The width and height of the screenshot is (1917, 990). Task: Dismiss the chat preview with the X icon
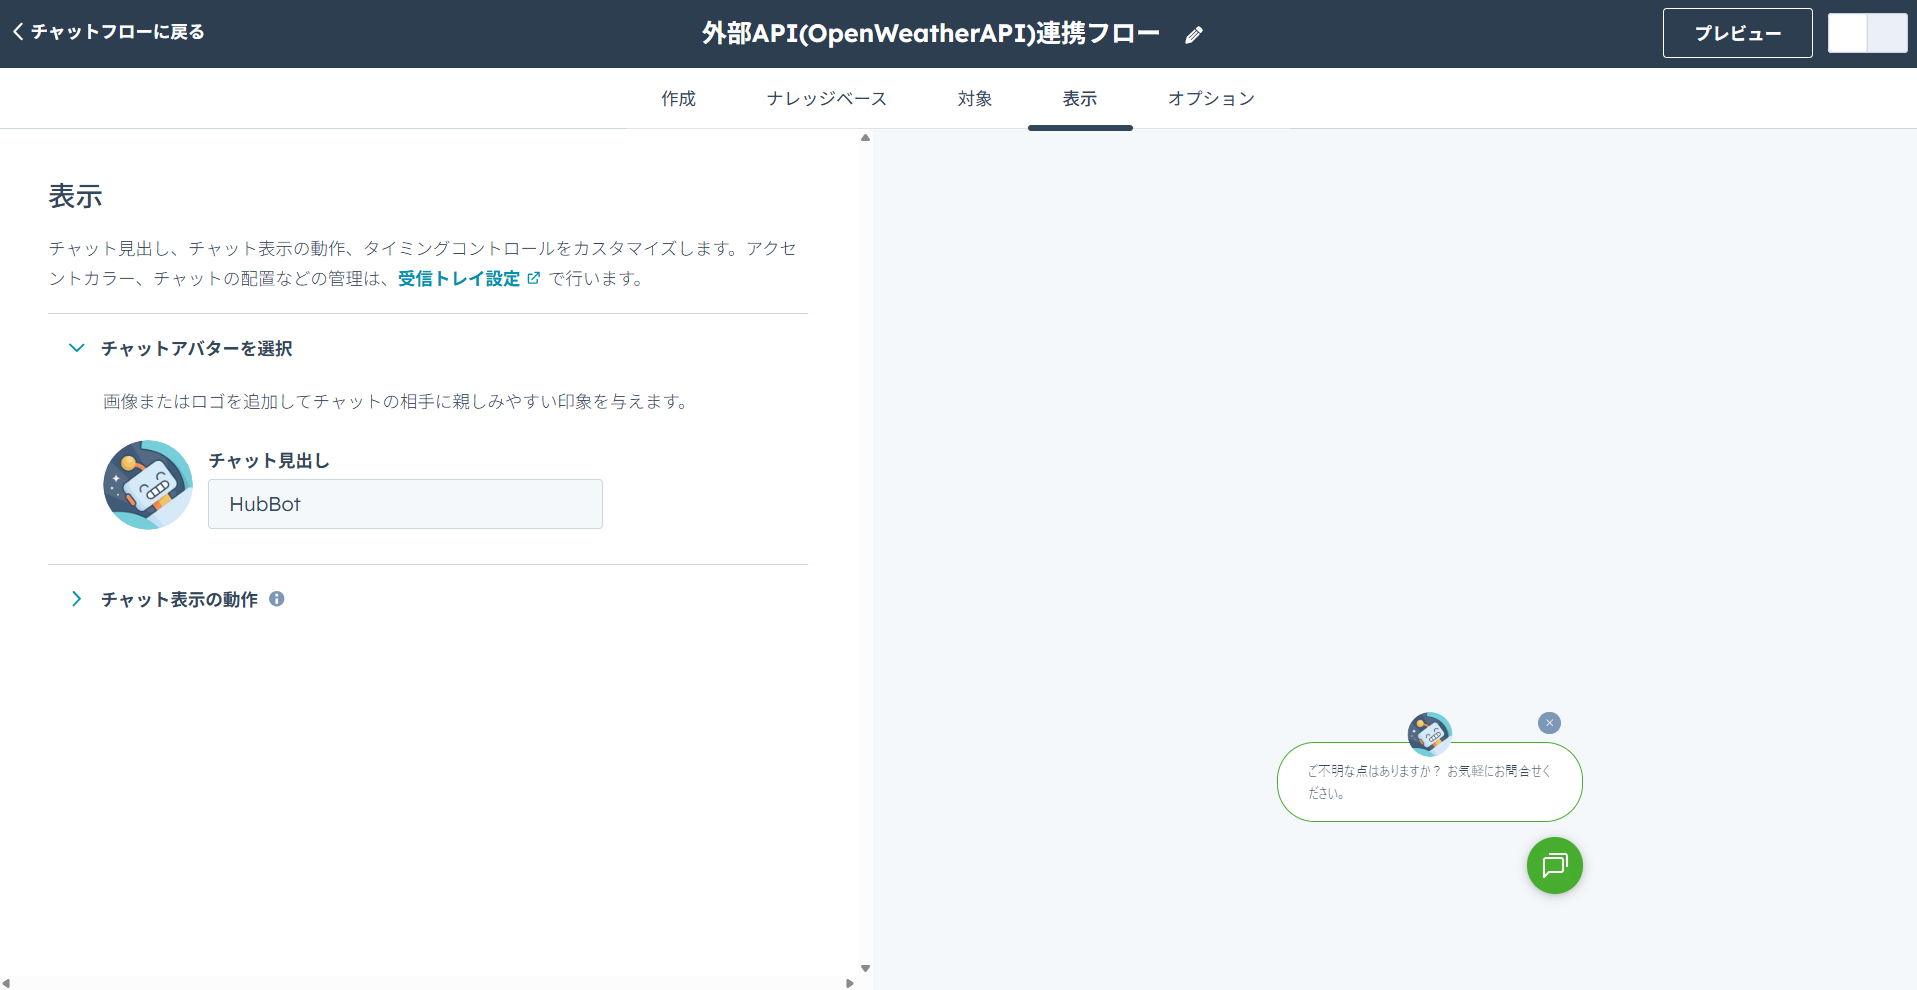1550,722
